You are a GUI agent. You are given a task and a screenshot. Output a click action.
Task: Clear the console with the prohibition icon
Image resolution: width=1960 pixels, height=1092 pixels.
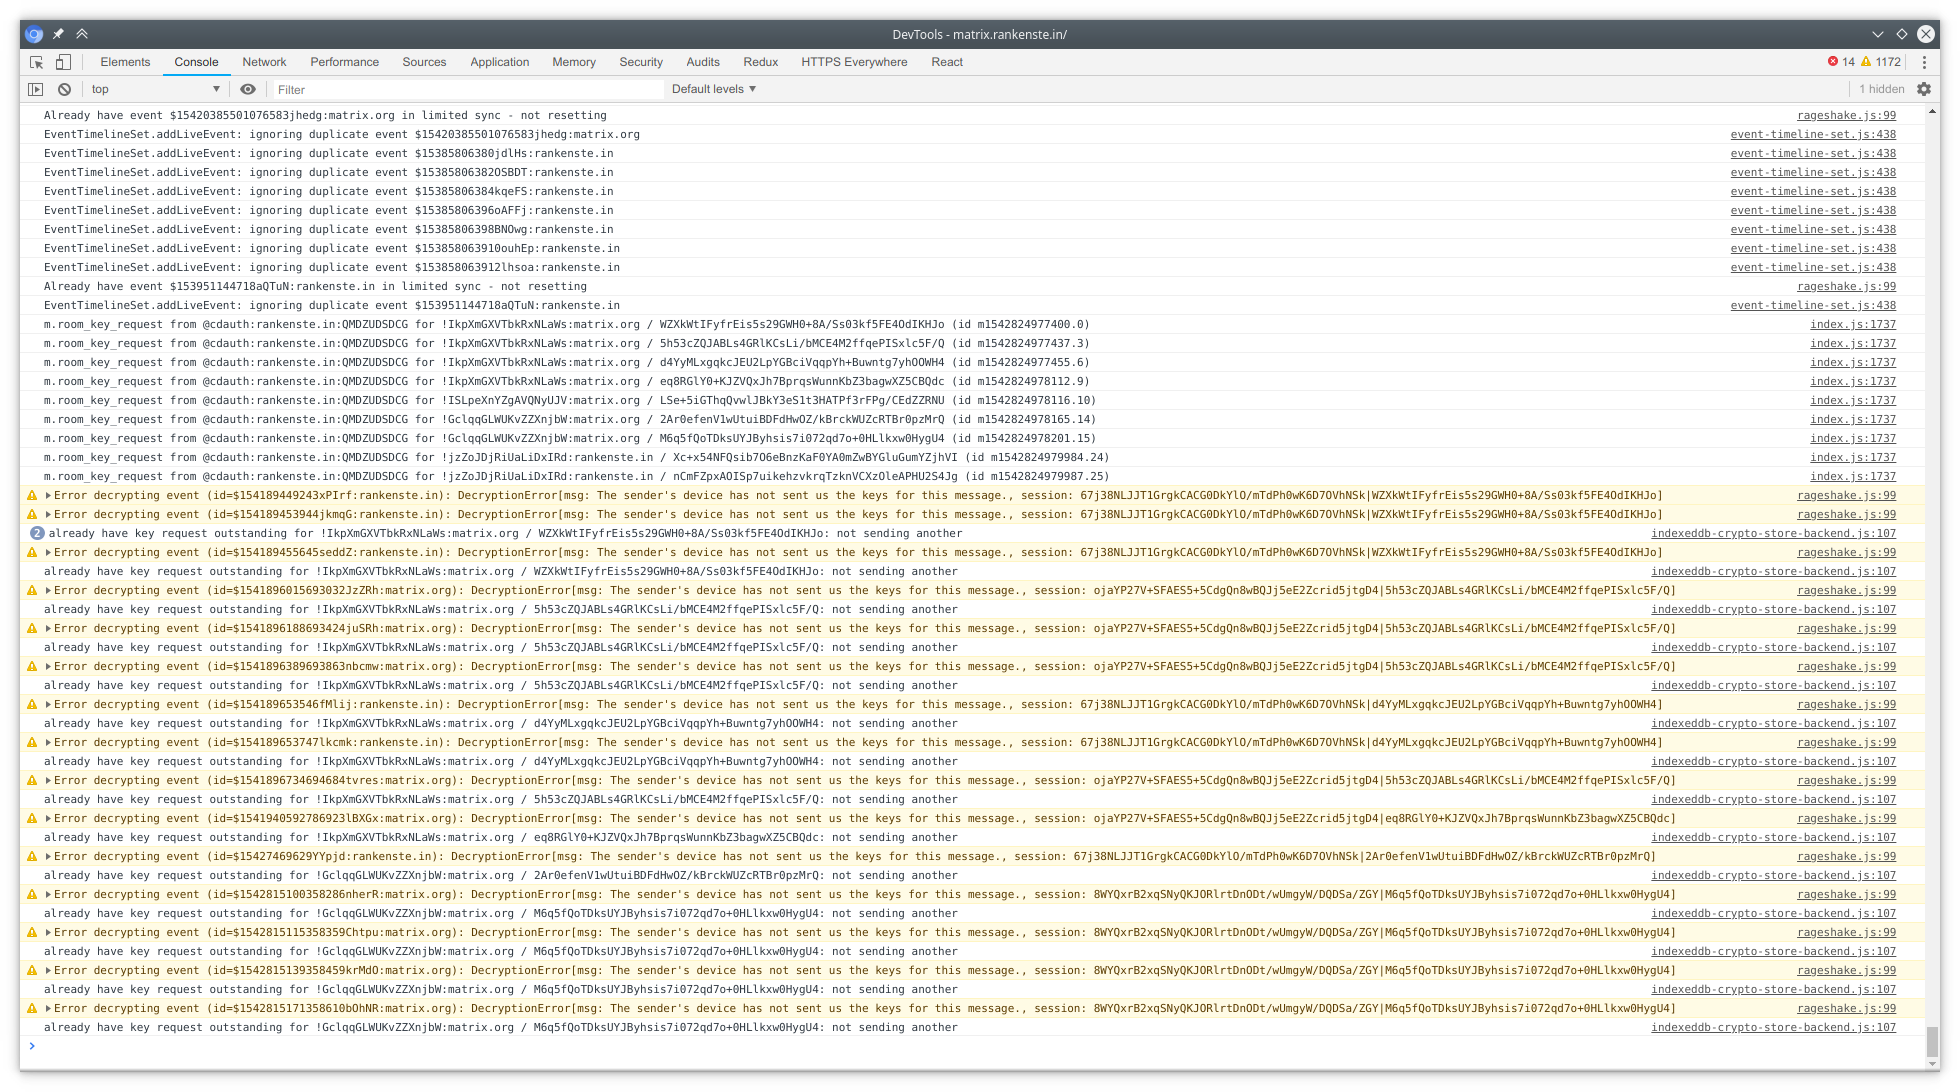(64, 89)
